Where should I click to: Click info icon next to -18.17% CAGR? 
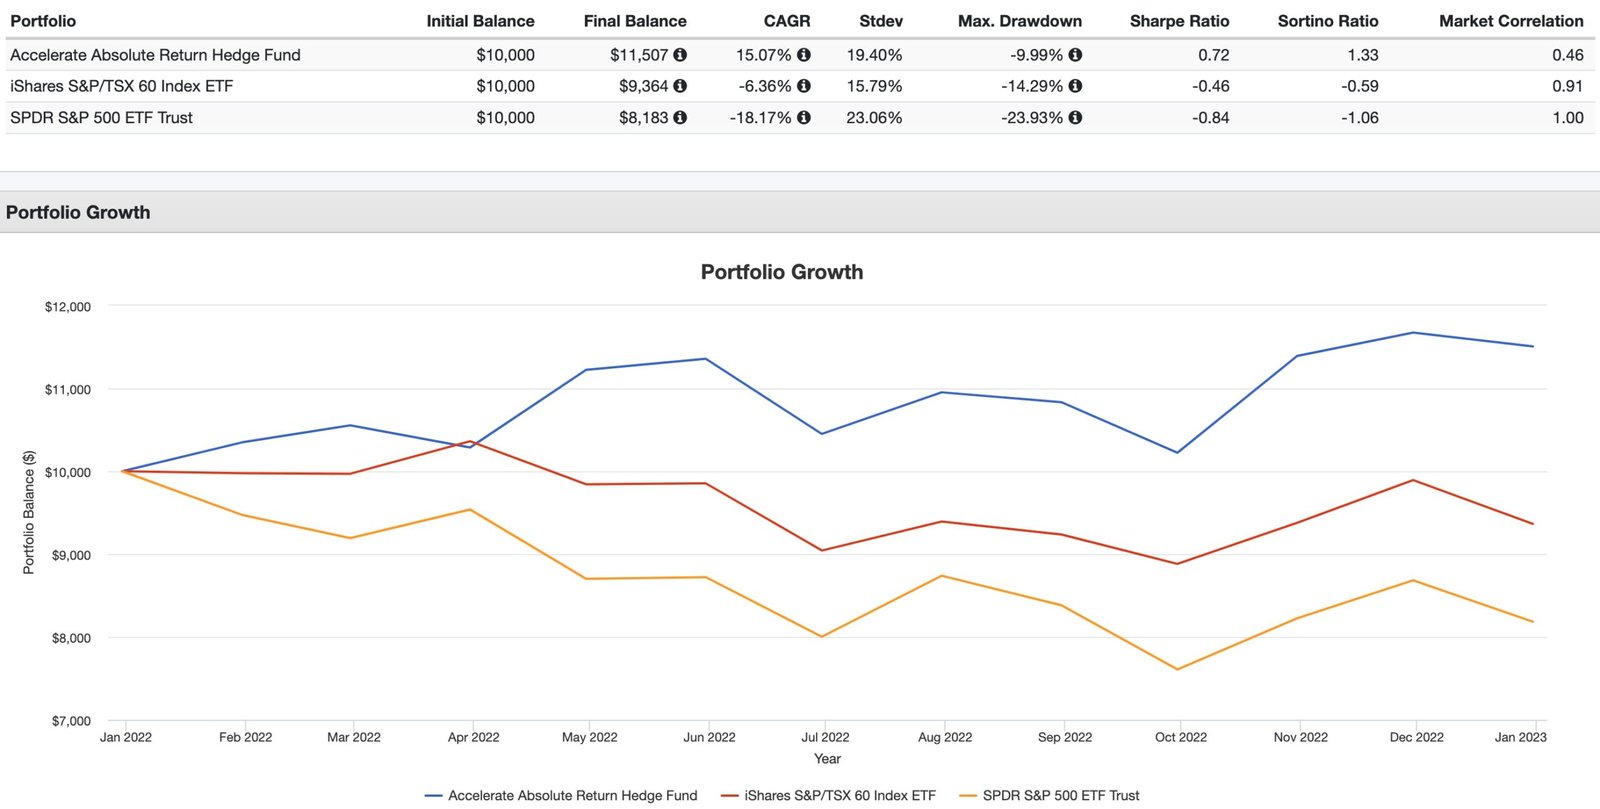tap(804, 117)
